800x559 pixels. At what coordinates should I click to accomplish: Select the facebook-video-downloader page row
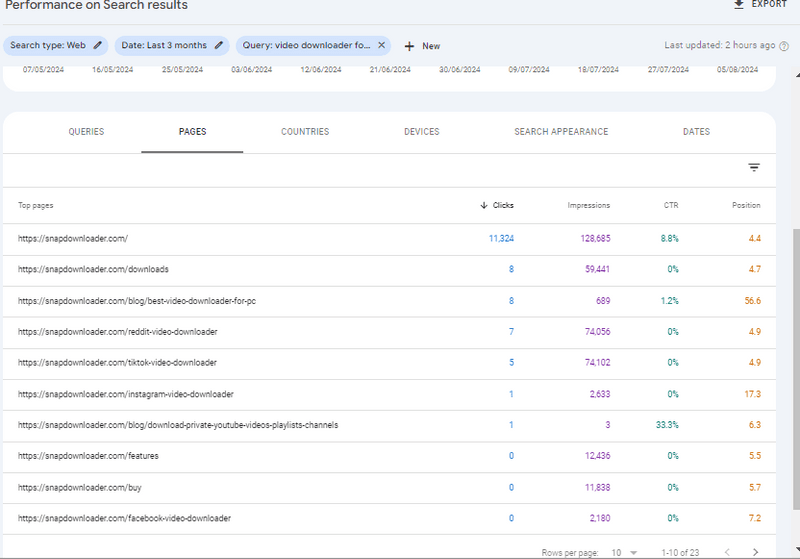389,518
